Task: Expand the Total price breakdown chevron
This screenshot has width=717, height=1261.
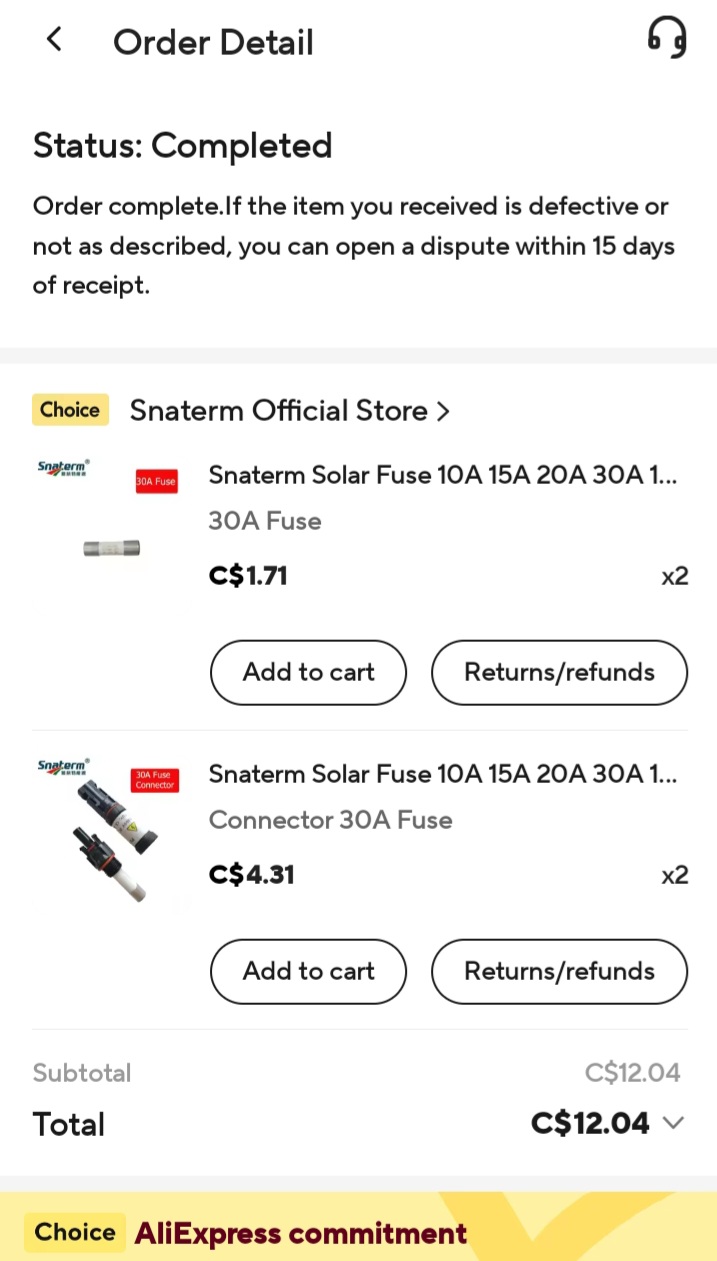Action: [x=674, y=1123]
